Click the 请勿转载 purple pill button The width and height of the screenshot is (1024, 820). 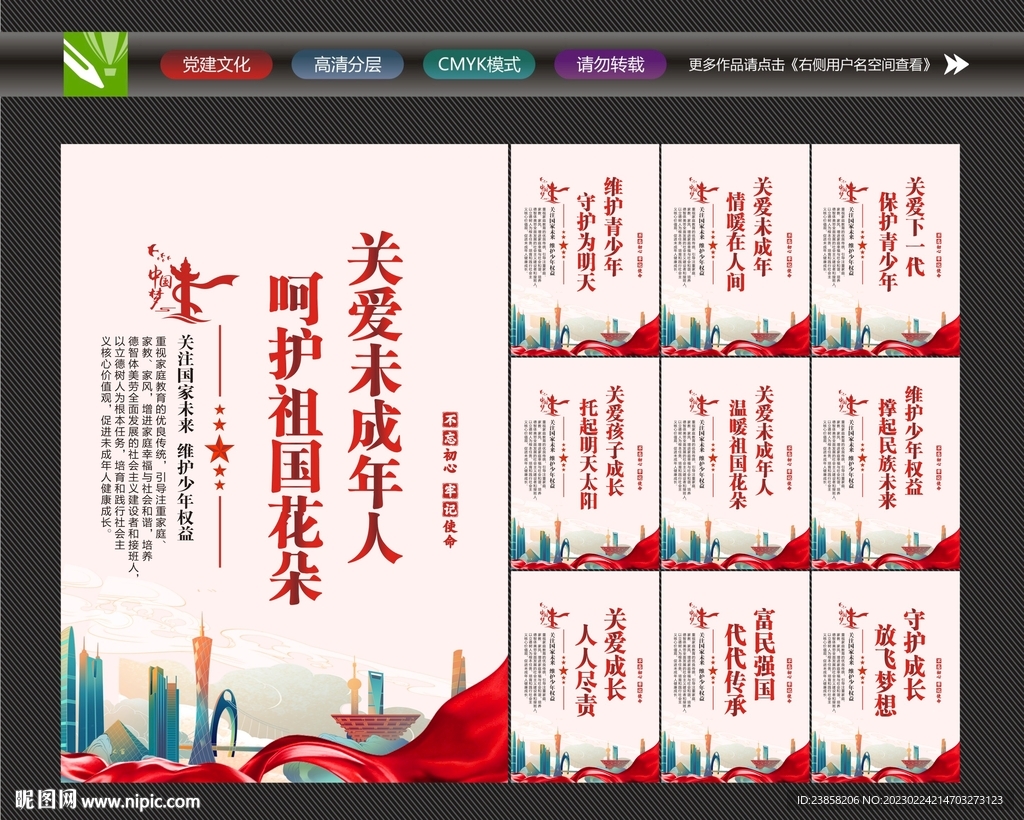[x=610, y=65]
